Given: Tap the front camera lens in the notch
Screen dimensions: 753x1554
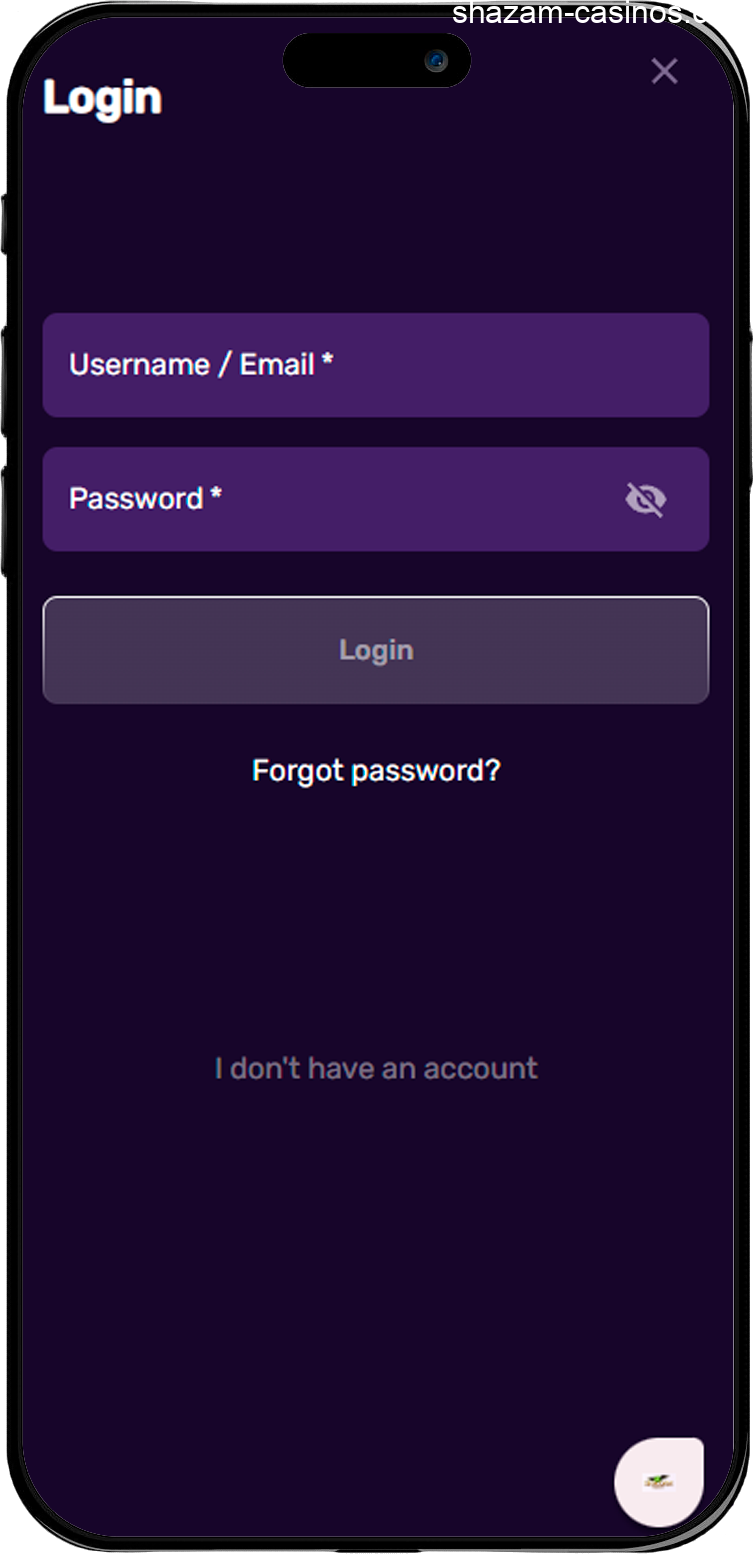Looking at the screenshot, I should (x=436, y=61).
